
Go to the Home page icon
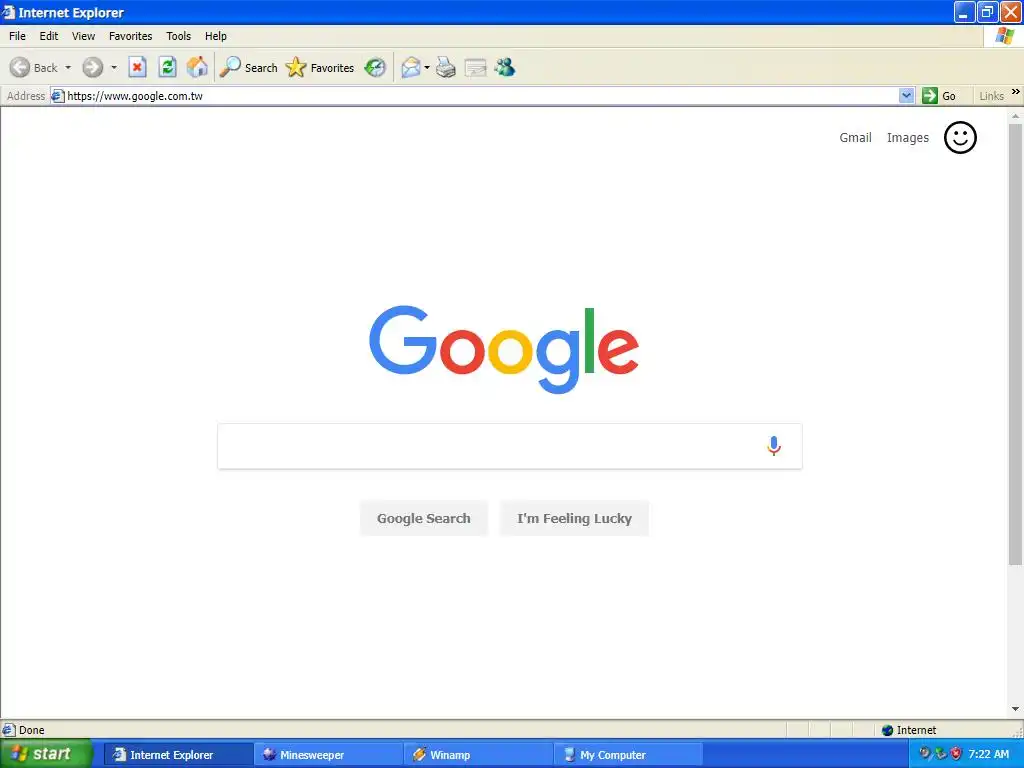(197, 67)
